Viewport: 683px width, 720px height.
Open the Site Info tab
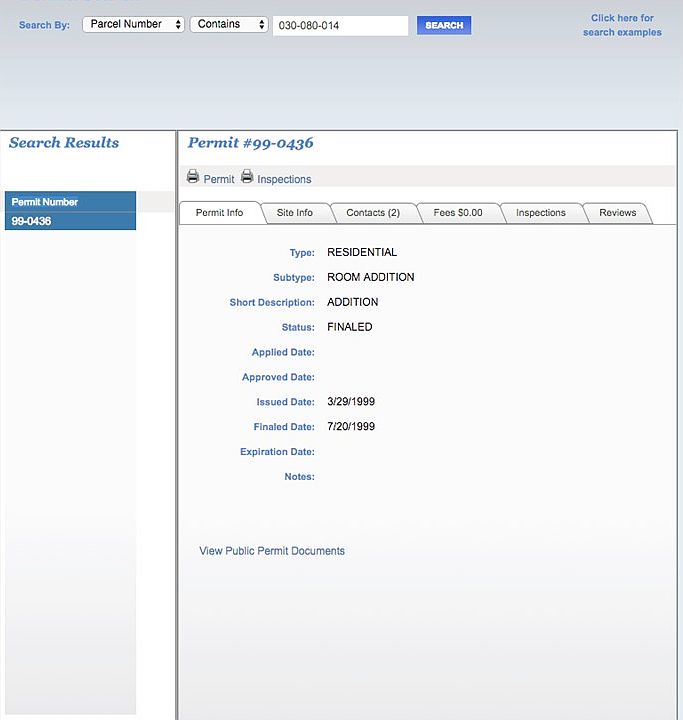[294, 213]
